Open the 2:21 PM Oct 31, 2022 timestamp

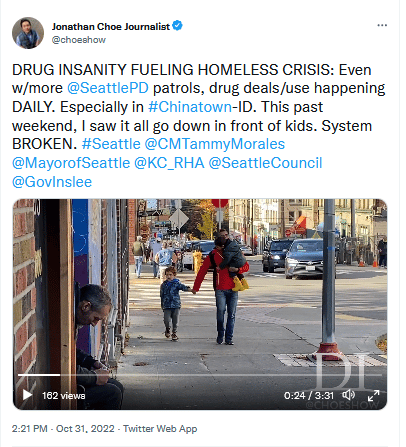[x=63, y=428]
